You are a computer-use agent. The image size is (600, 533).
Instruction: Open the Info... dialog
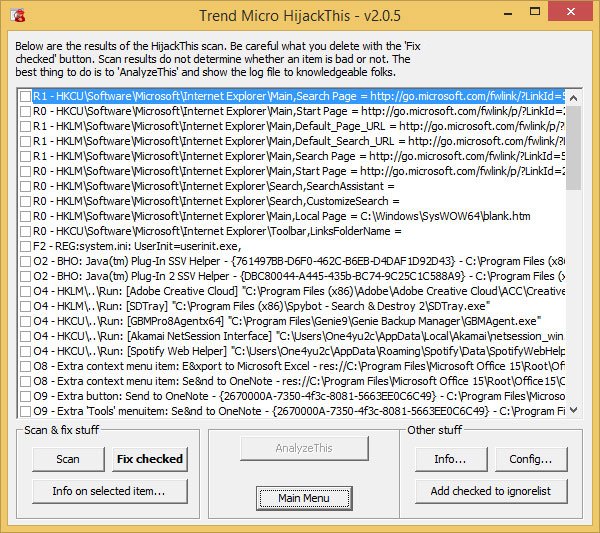pos(451,459)
